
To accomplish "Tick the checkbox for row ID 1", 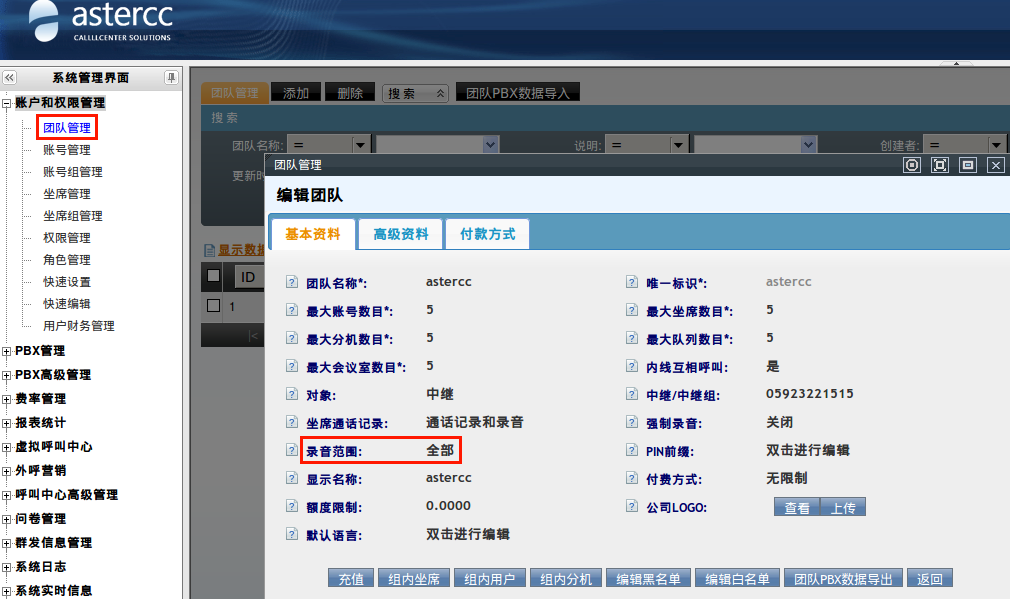I will point(213,306).
